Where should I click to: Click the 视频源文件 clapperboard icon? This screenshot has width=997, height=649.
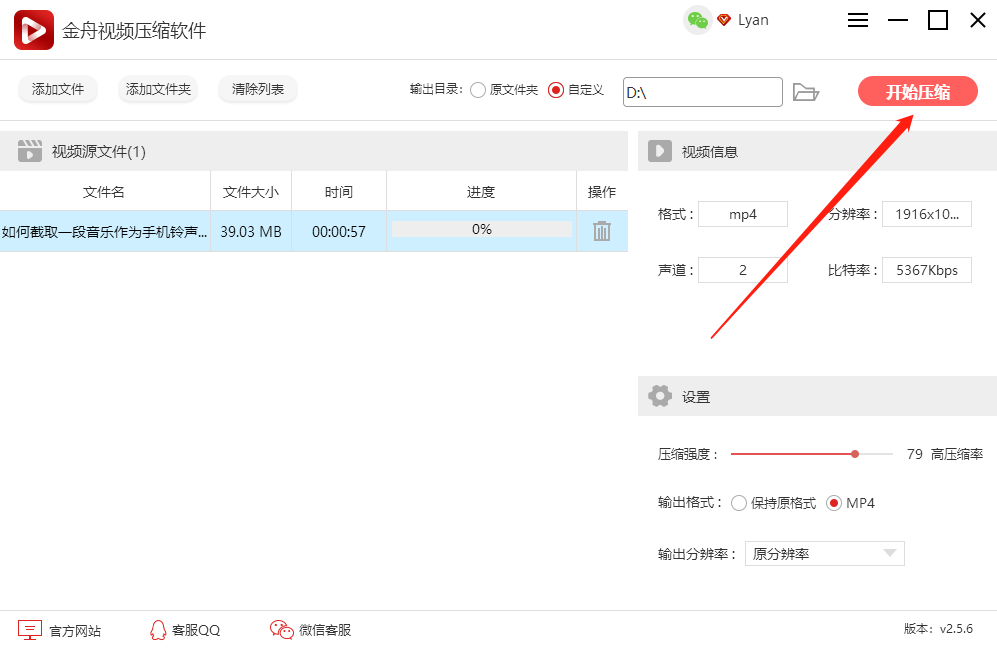(x=30, y=151)
